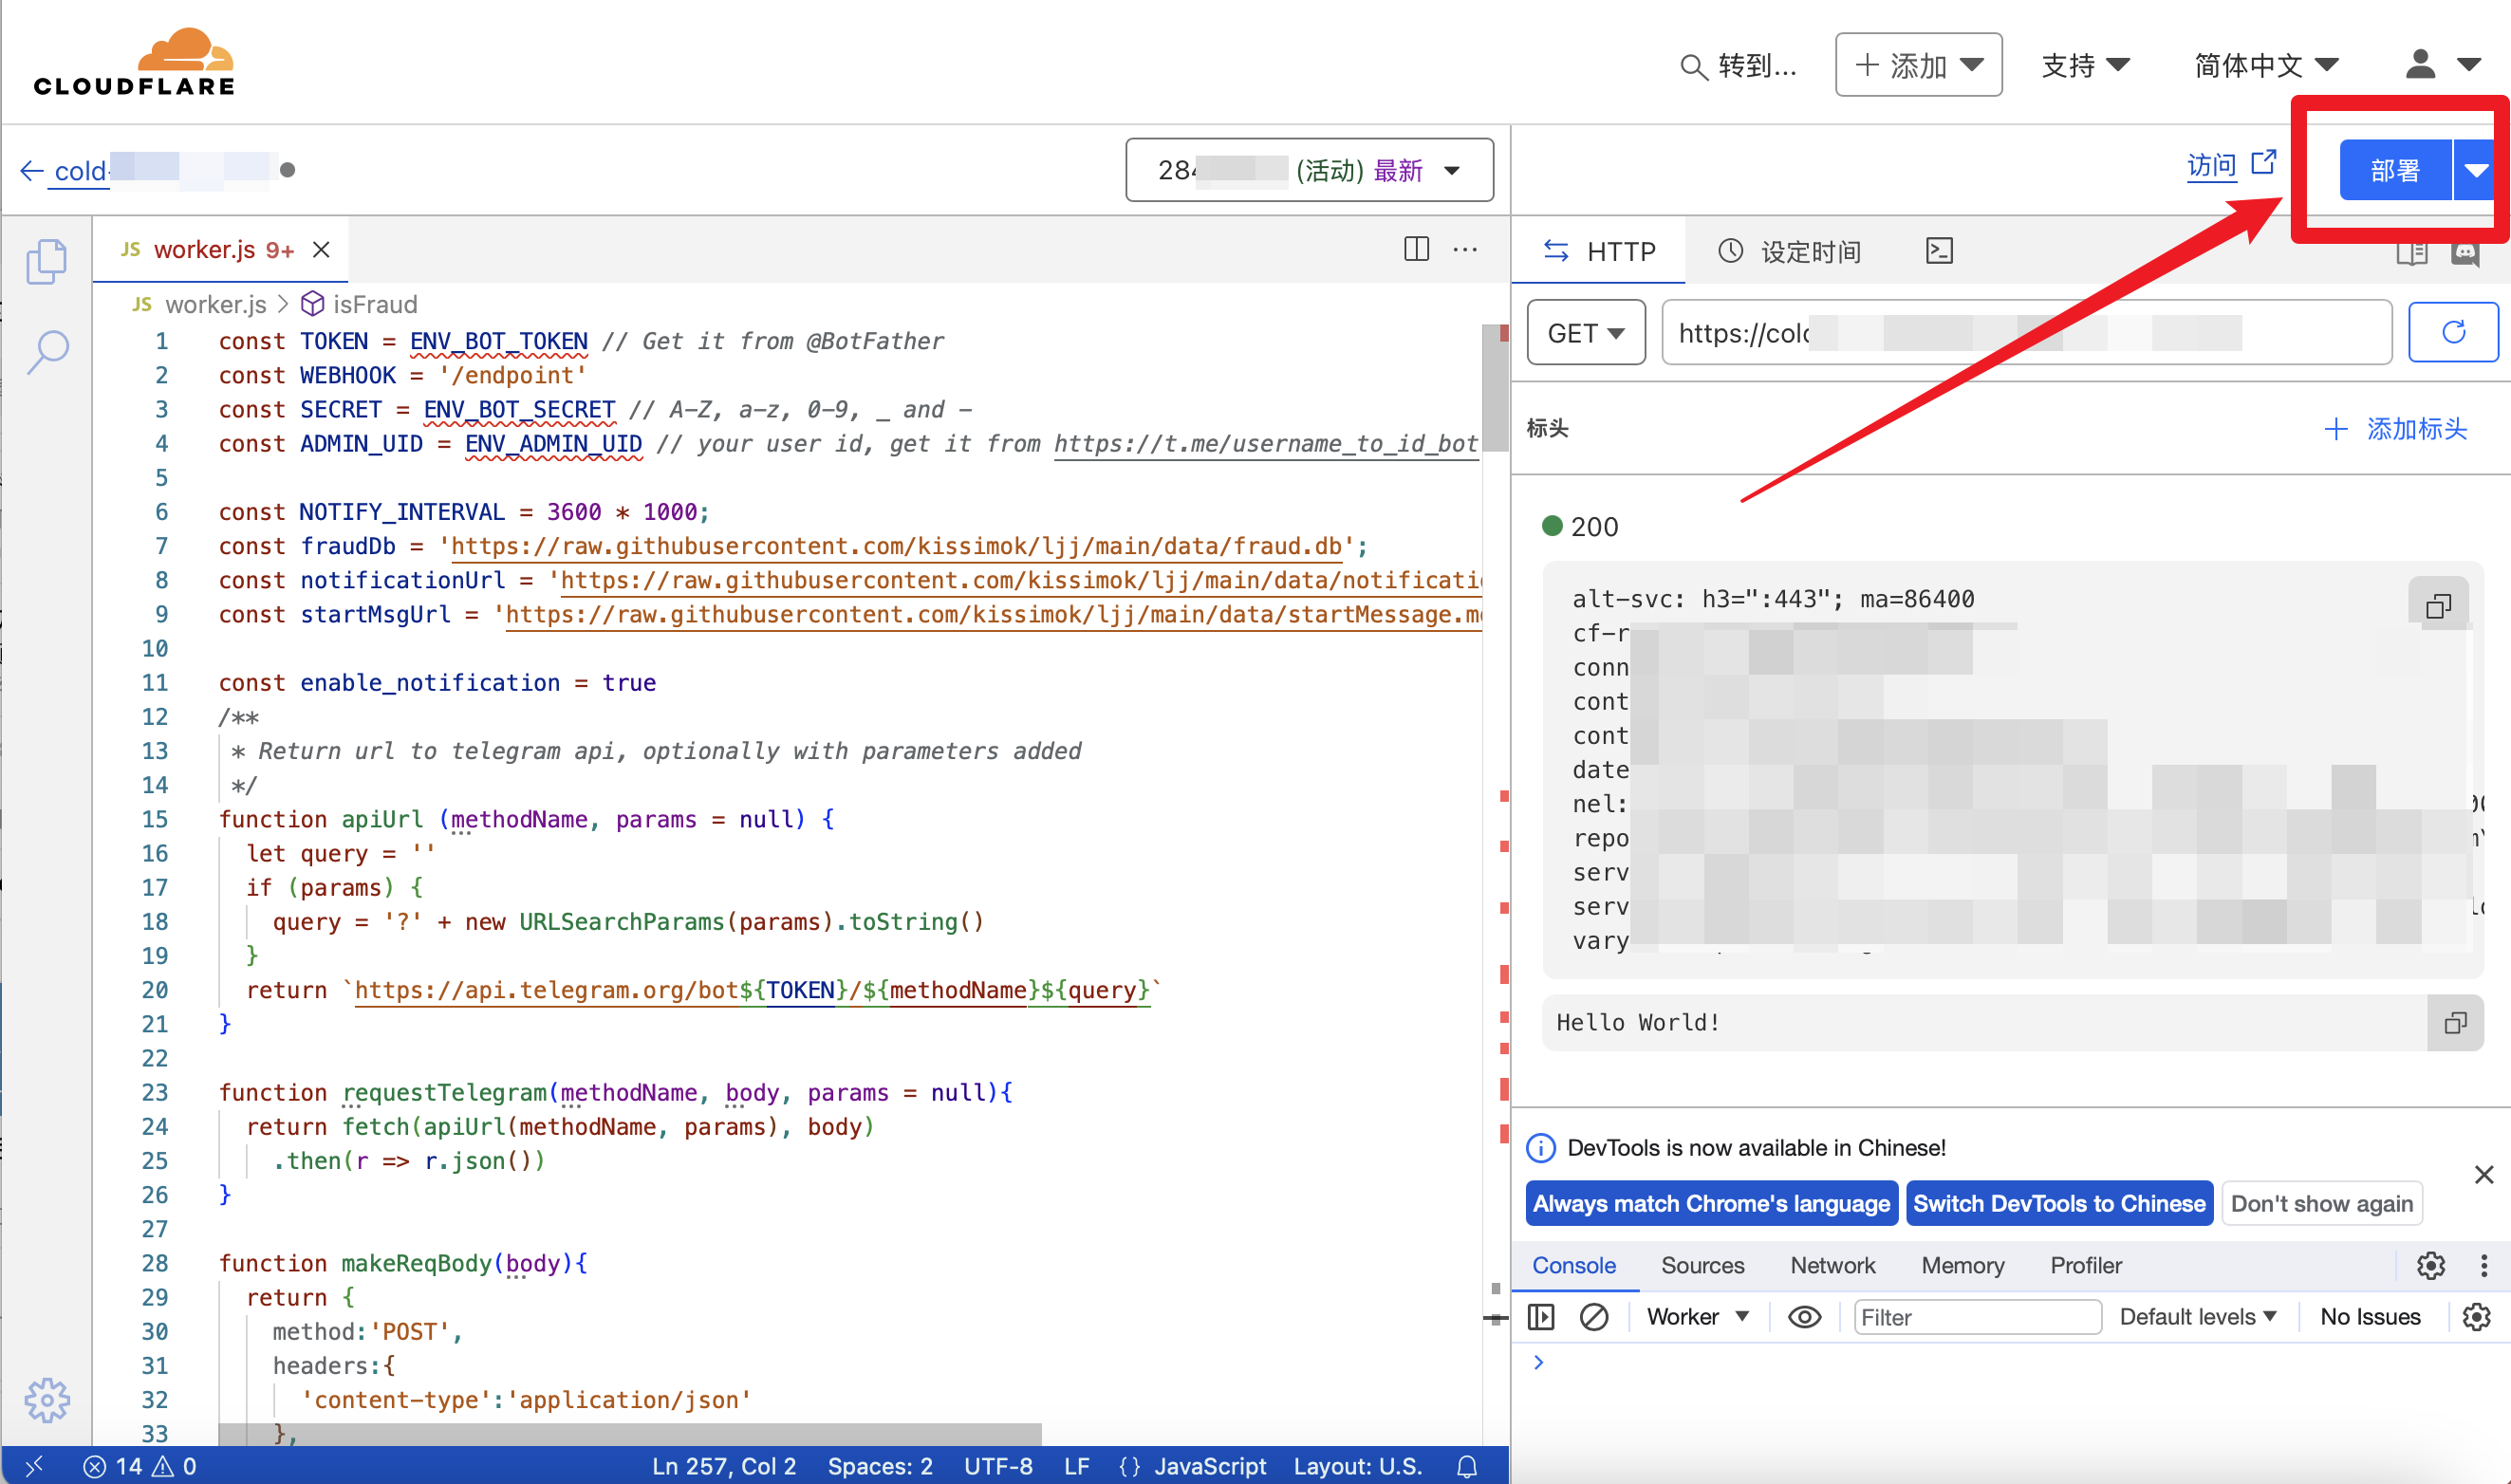
Task: Select the Memory DevTools tab
Action: pos(1962,1265)
